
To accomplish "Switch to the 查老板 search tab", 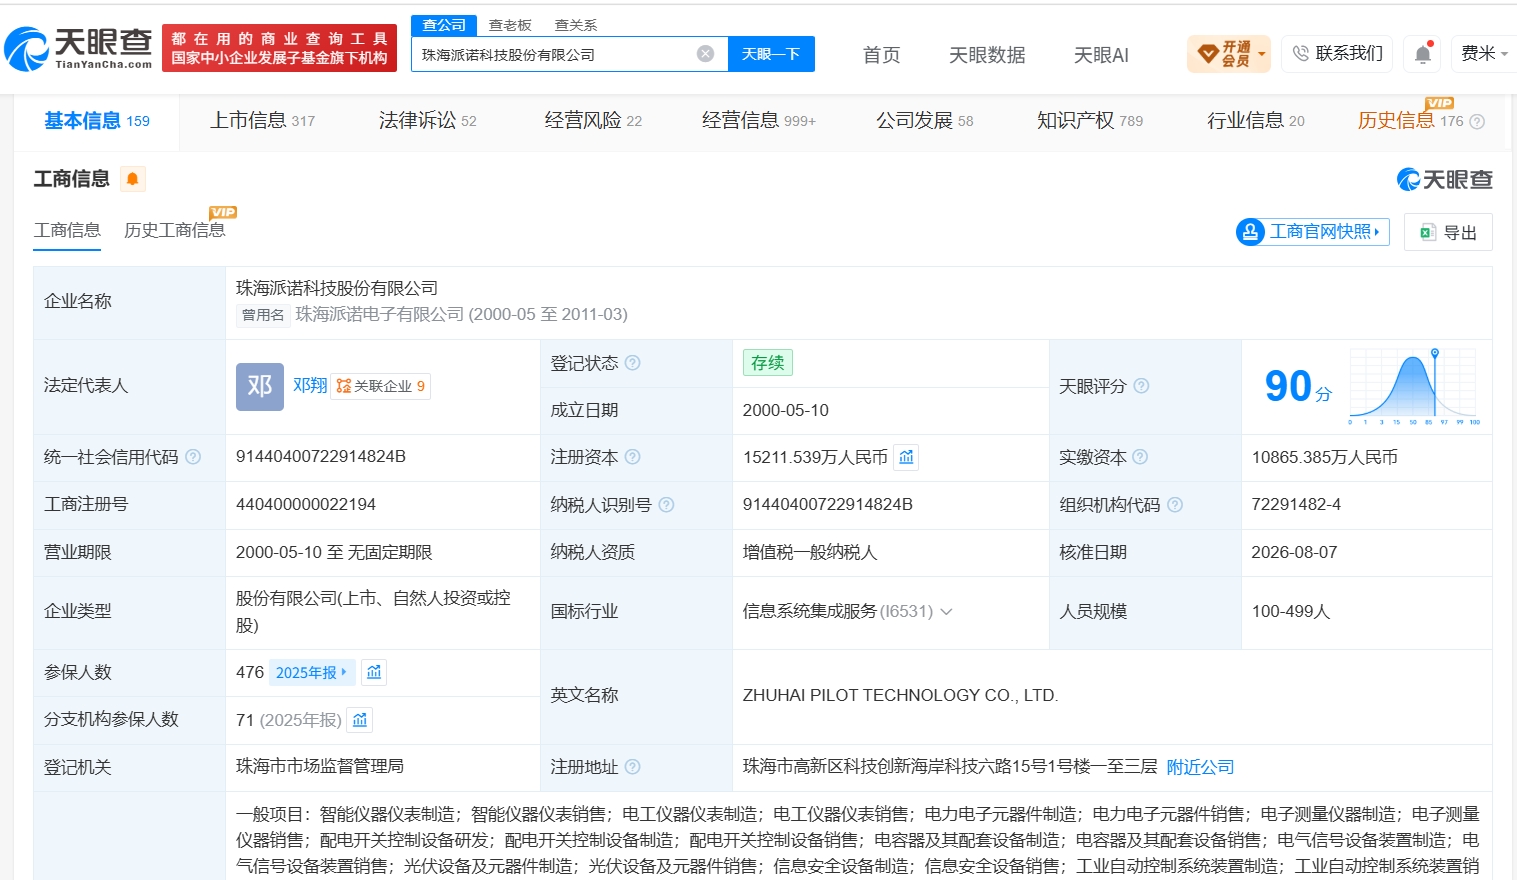I will (510, 25).
